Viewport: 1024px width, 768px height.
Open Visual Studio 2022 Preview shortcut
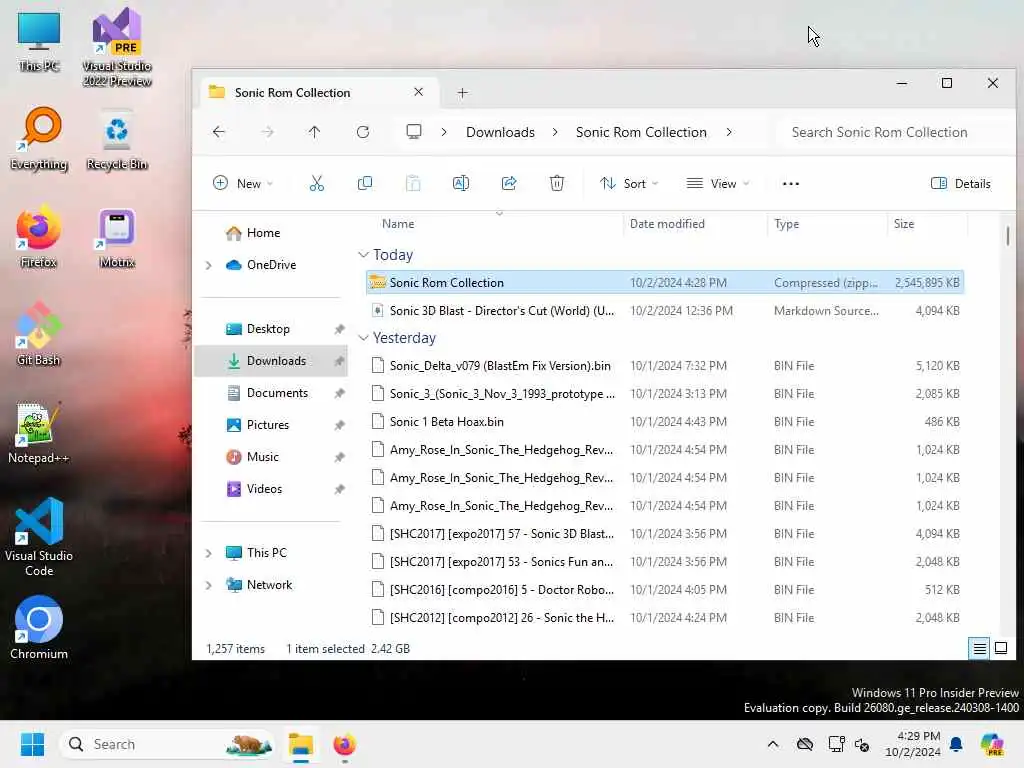117,47
